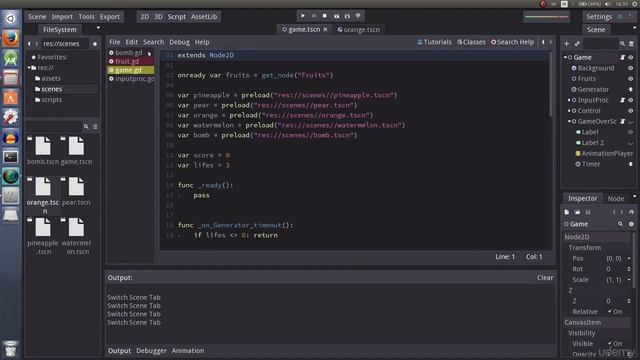Search properties in the Inspector
This screenshot has width=640, height=360.
tap(620, 224)
